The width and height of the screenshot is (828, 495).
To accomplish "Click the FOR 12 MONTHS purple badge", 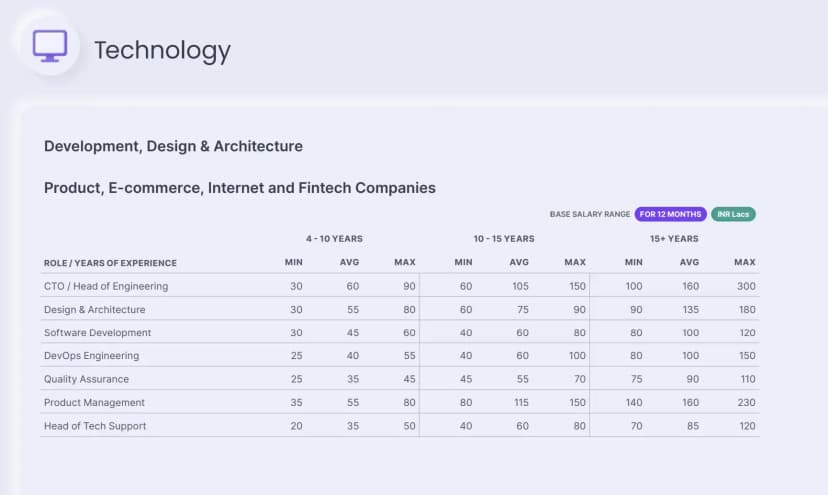I will (671, 214).
